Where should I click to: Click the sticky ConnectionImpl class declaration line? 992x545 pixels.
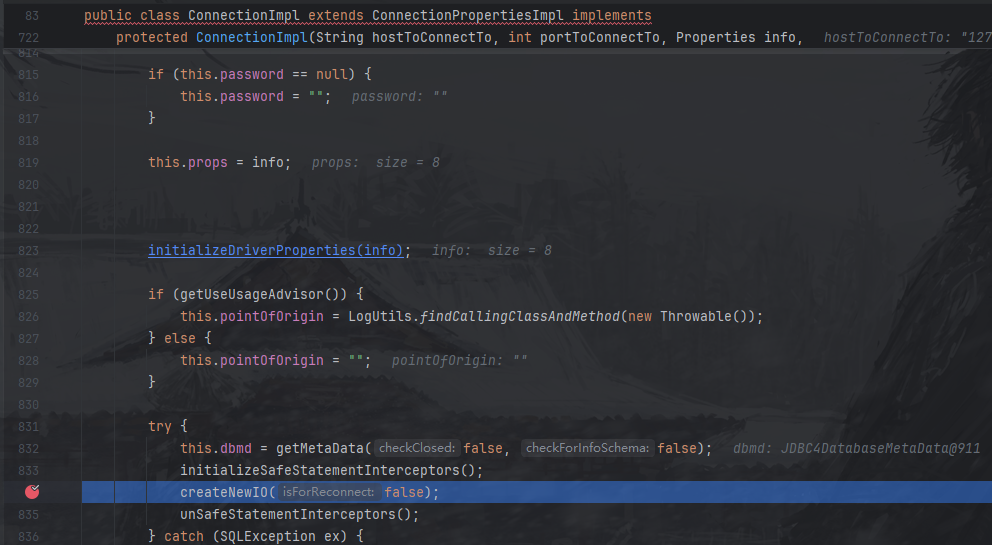pyautogui.click(x=367, y=16)
